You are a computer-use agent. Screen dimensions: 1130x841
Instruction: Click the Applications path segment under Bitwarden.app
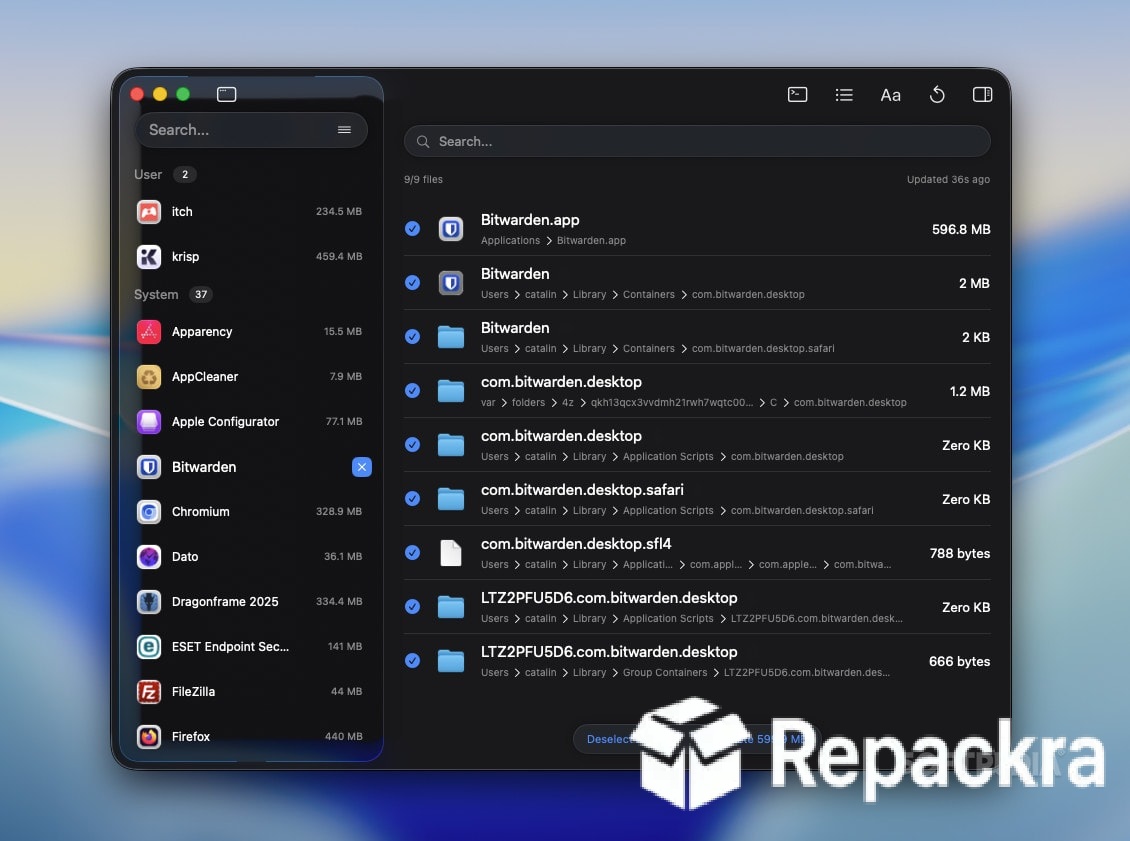coord(510,241)
